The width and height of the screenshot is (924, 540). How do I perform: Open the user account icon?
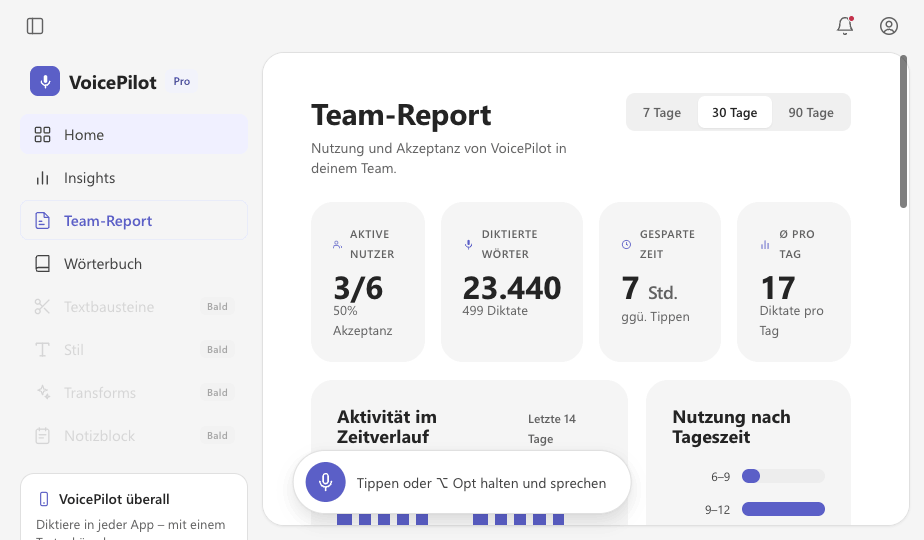[889, 26]
